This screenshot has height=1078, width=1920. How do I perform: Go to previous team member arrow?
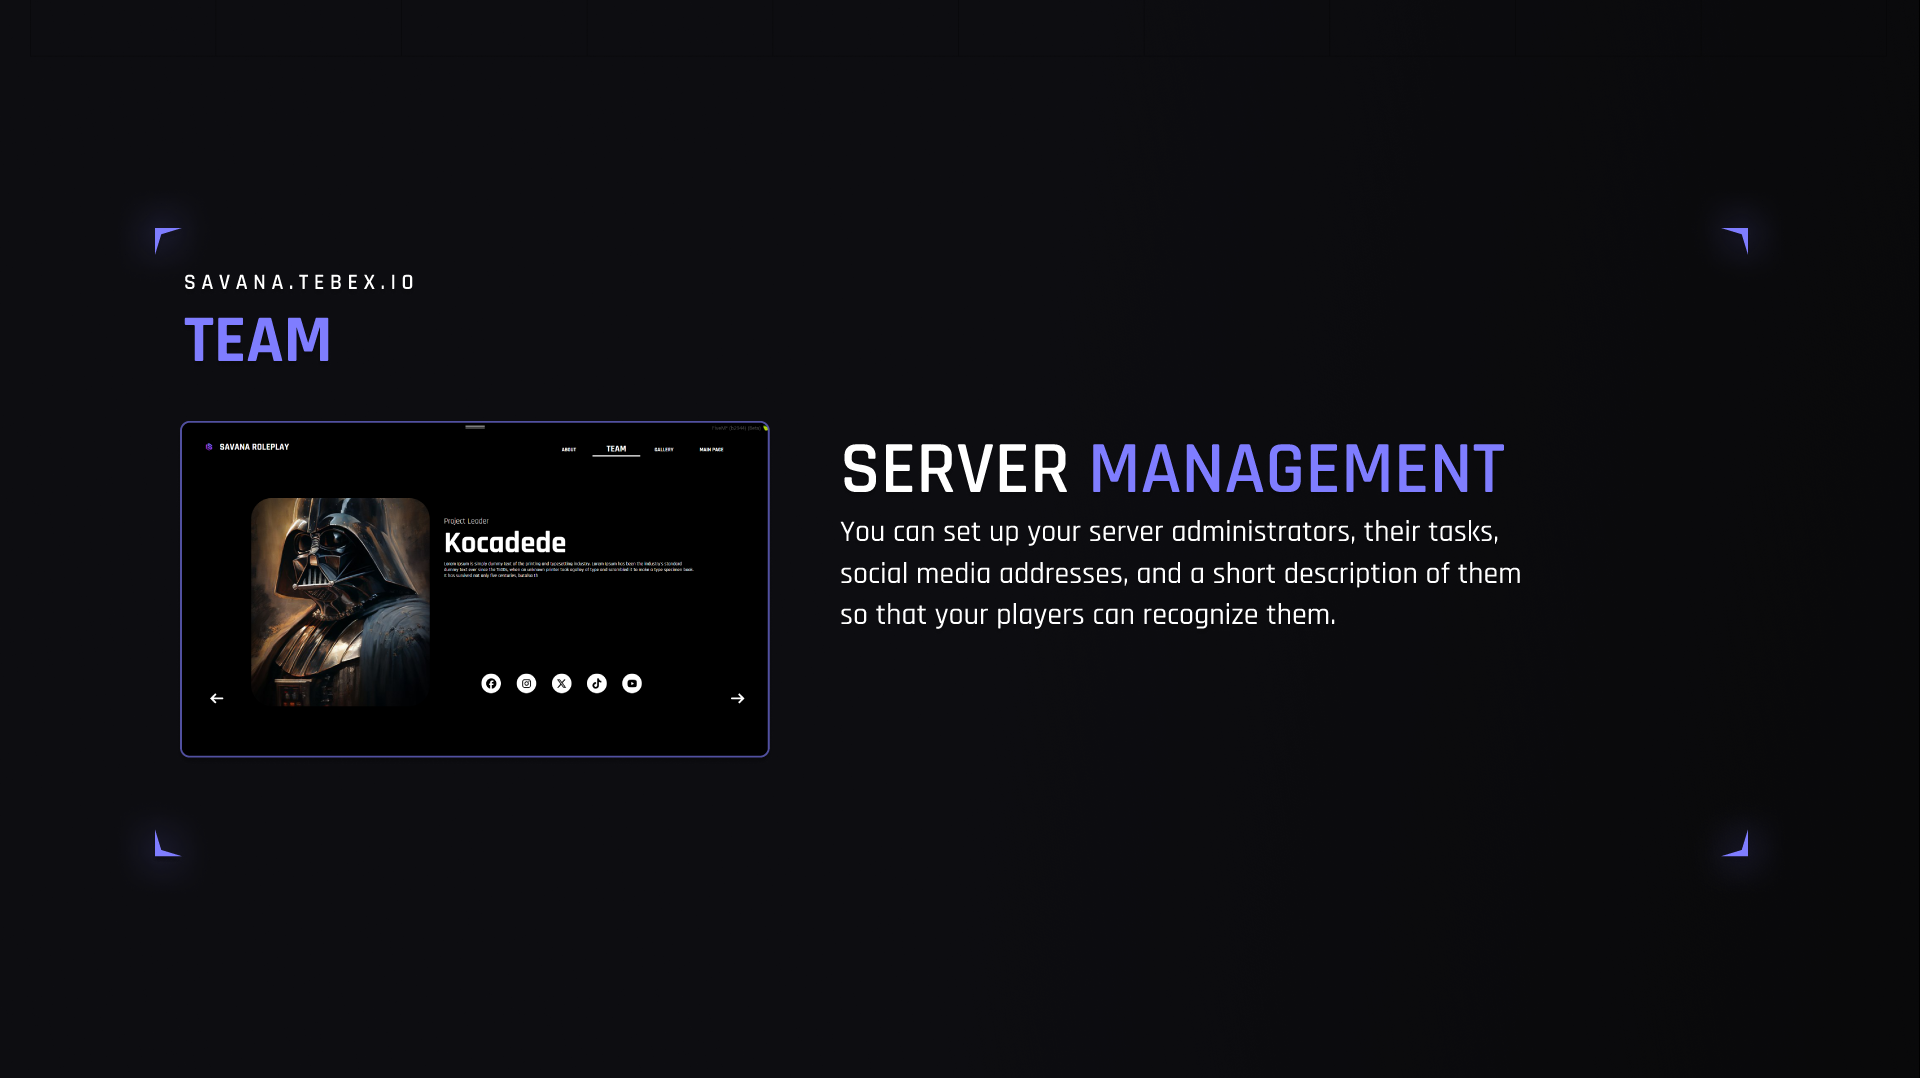[x=217, y=698]
